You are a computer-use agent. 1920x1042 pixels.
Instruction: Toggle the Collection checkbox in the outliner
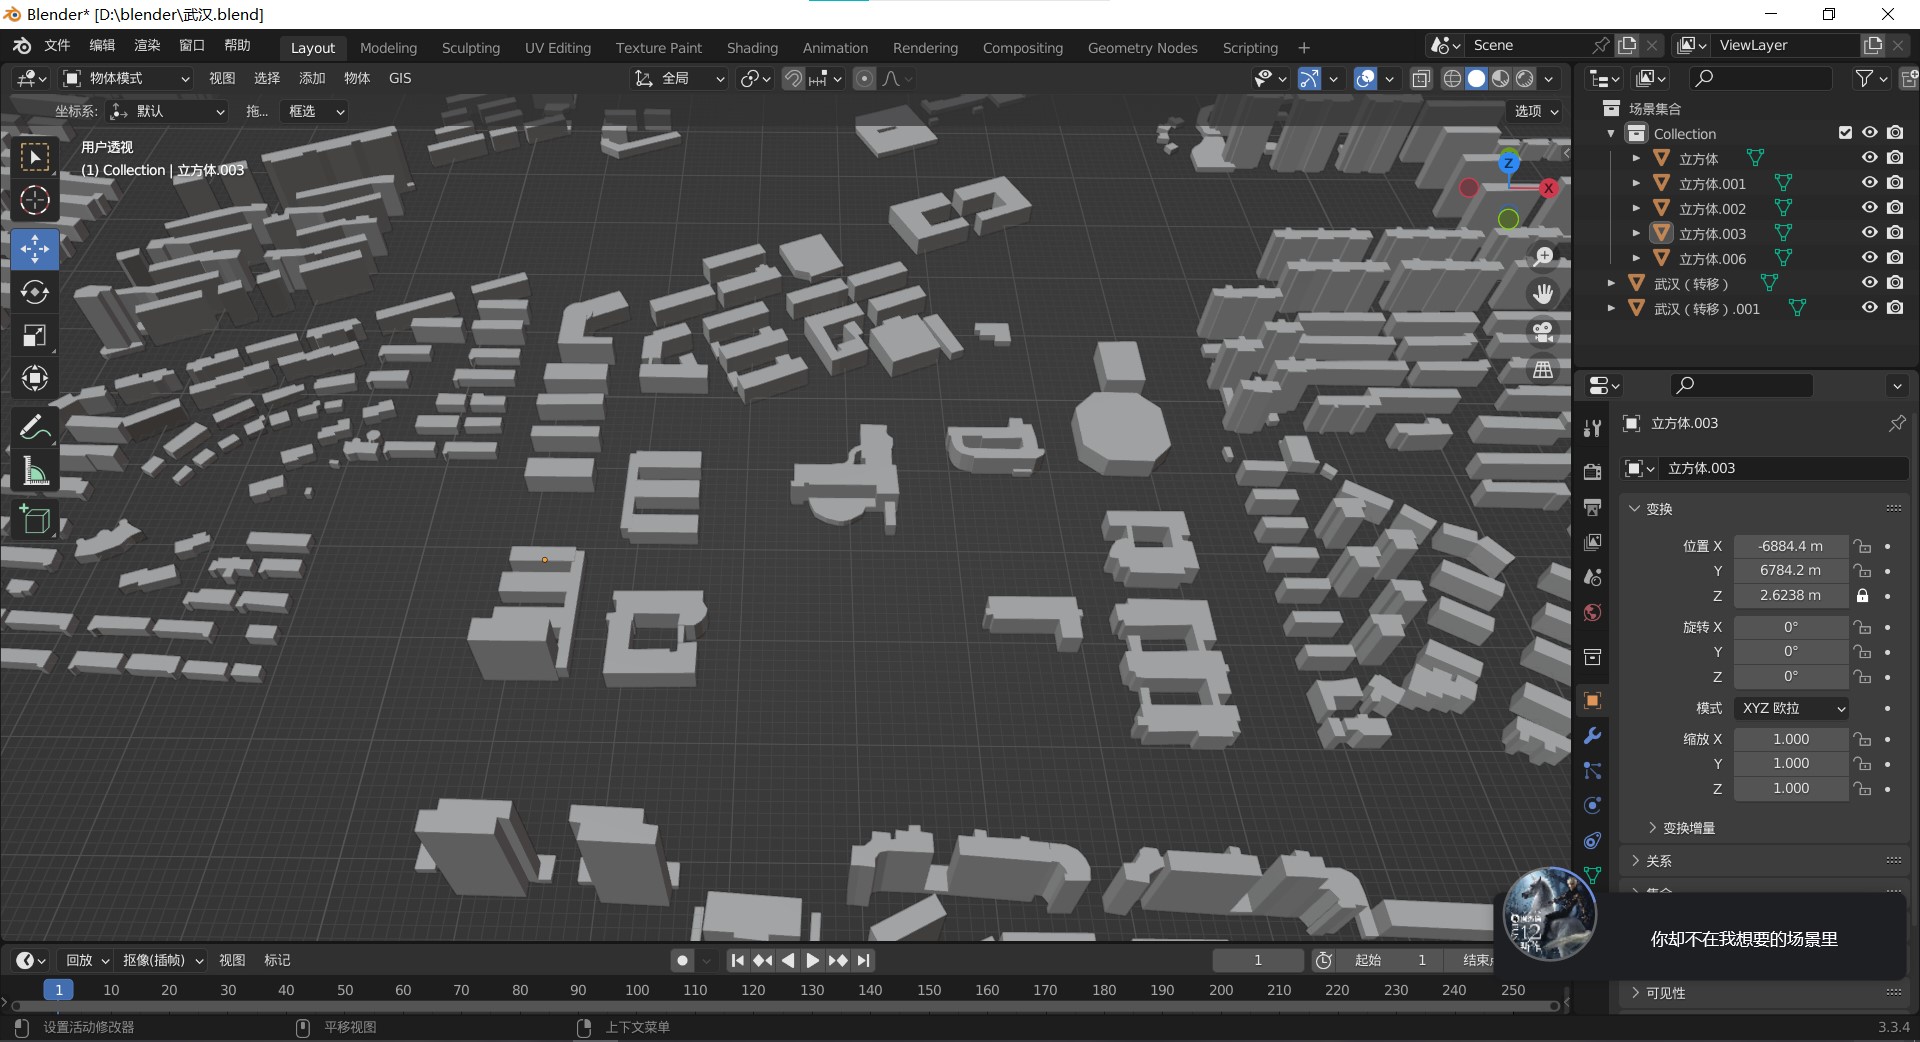click(1843, 132)
